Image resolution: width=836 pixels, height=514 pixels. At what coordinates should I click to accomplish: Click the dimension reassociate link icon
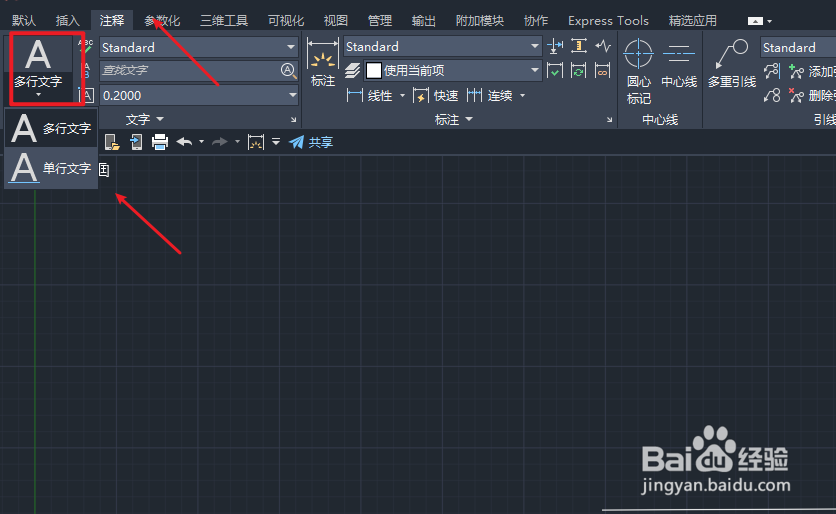(x=603, y=70)
